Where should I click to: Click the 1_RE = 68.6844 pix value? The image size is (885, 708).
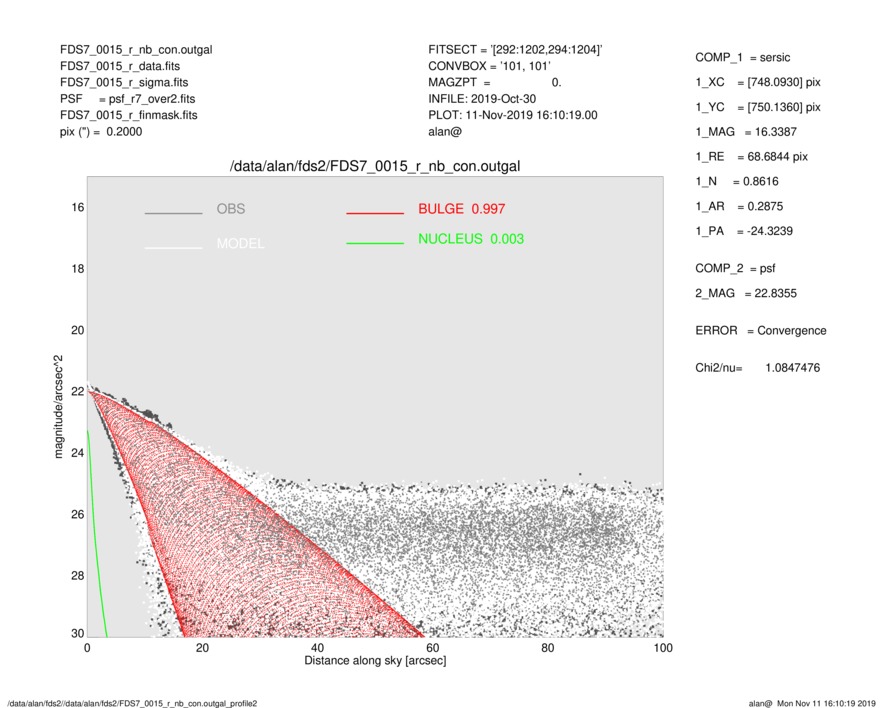click(x=752, y=157)
